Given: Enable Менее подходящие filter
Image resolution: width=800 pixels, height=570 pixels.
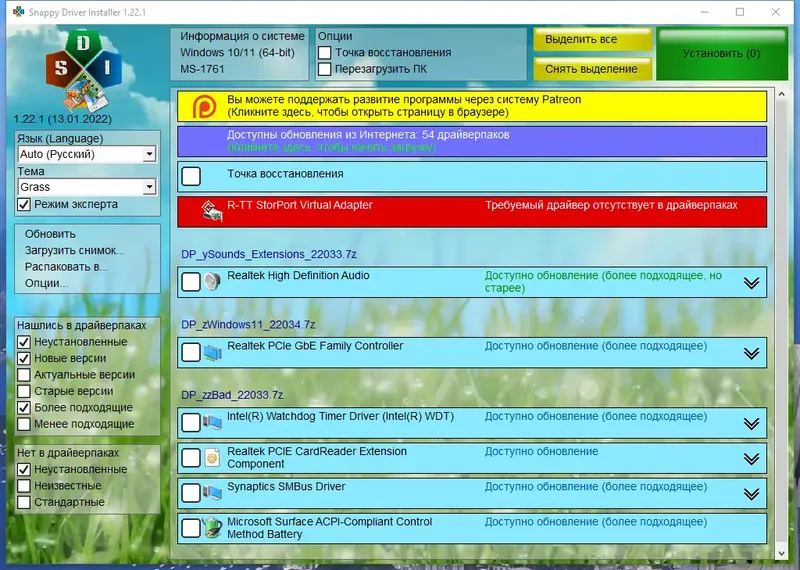Looking at the screenshot, I should click(x=23, y=424).
